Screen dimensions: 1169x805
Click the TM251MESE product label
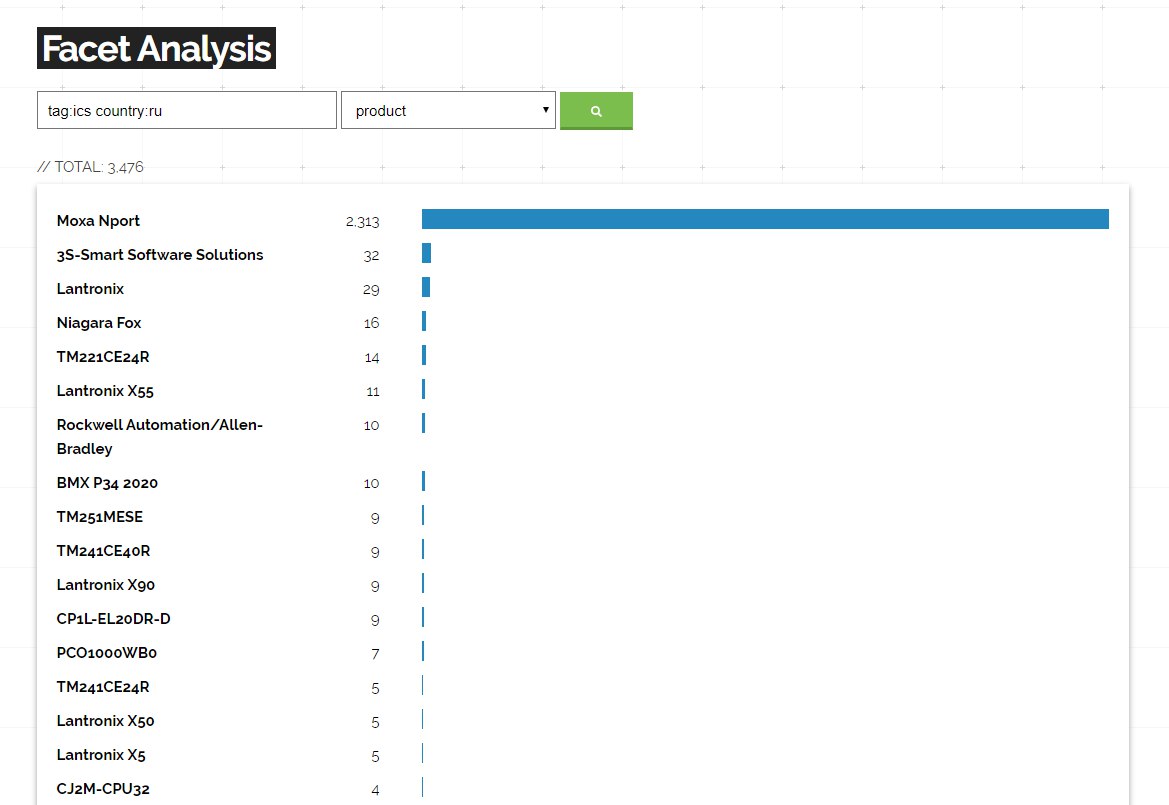(x=99, y=517)
